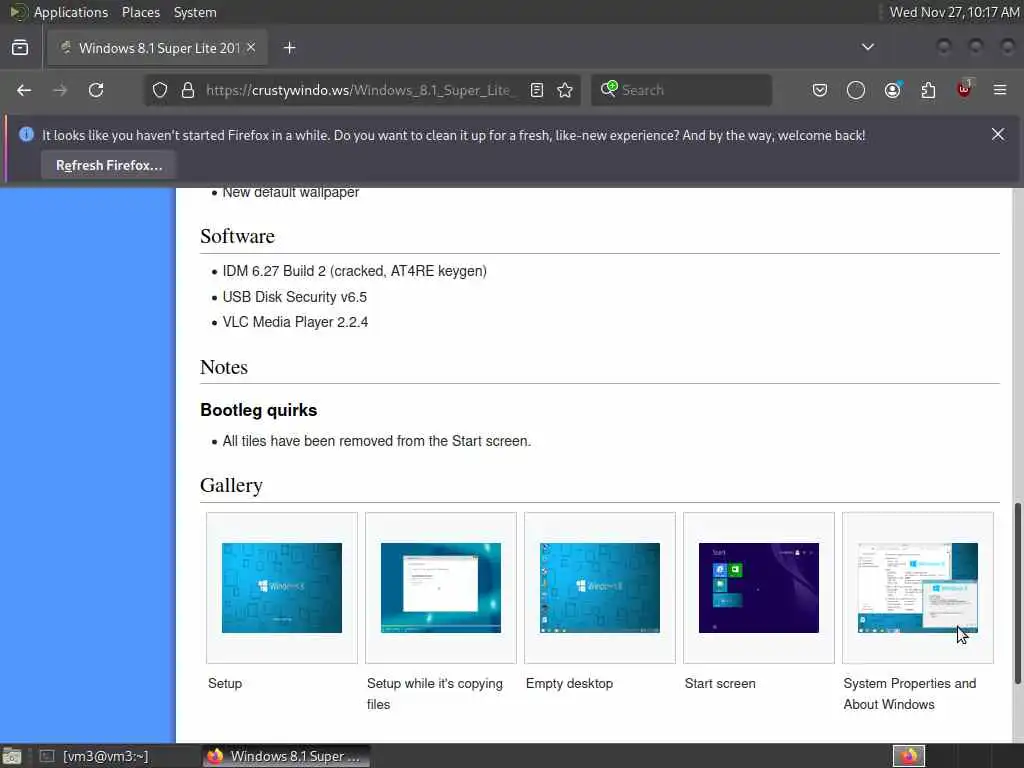Open System Properties and About Windows thumbnail
The width and height of the screenshot is (1024, 768).
pyautogui.click(x=918, y=588)
